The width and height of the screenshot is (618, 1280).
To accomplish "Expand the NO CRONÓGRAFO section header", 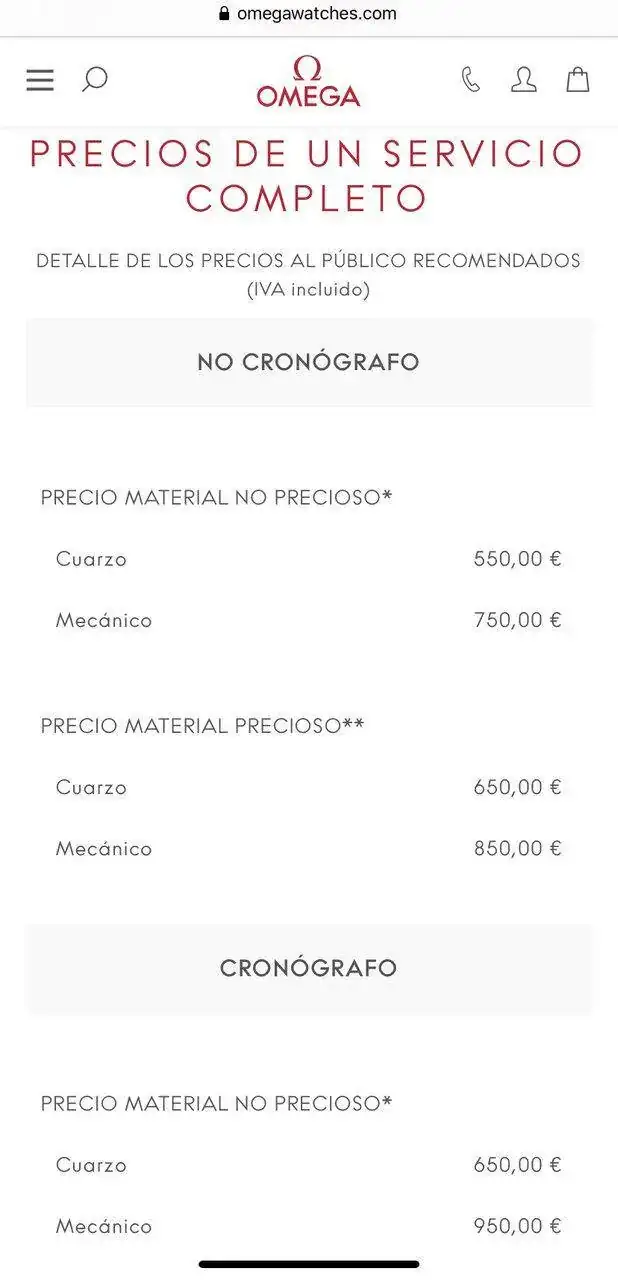I will coord(308,362).
